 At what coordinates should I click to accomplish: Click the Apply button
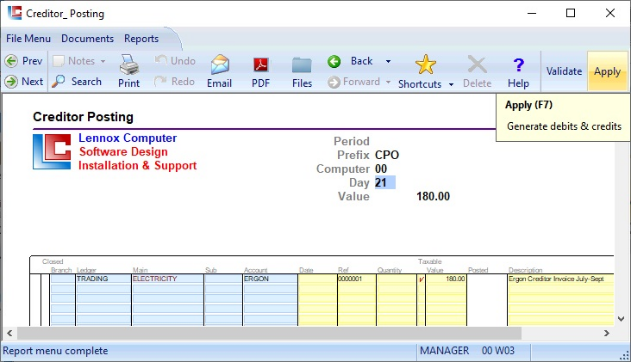[x=607, y=71]
